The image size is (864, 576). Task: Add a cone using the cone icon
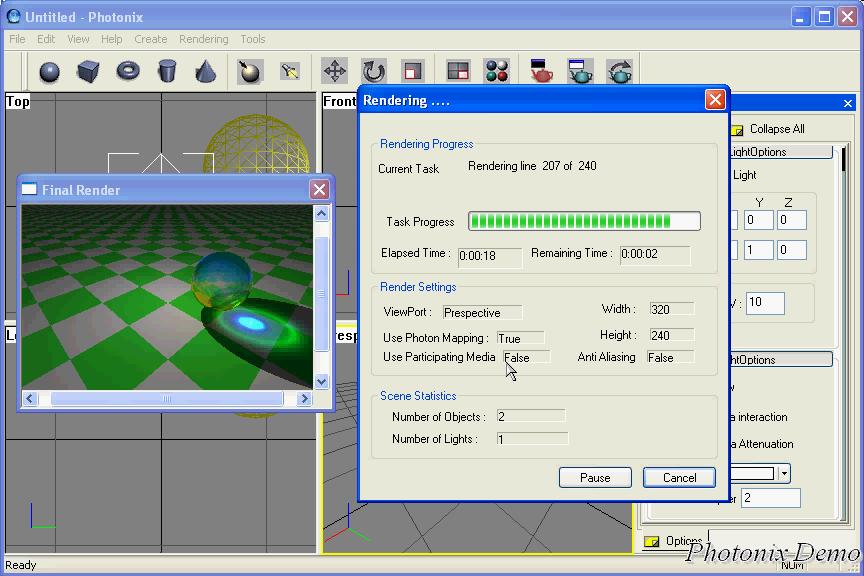205,71
